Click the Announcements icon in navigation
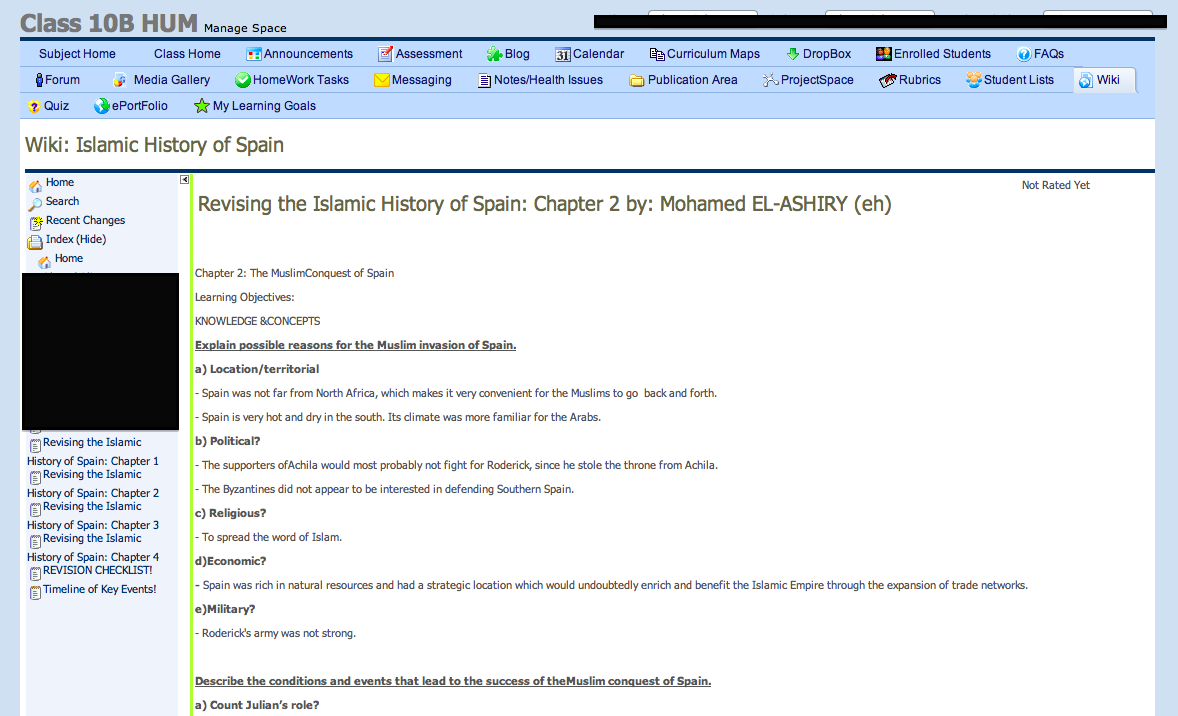 click(254, 54)
